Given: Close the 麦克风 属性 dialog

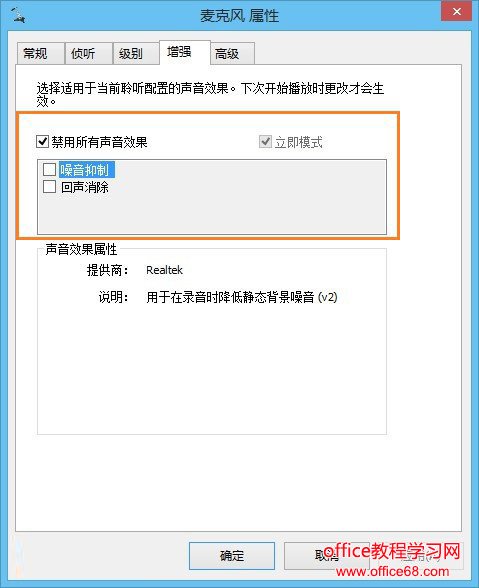Looking at the screenshot, I should tap(456, 11).
